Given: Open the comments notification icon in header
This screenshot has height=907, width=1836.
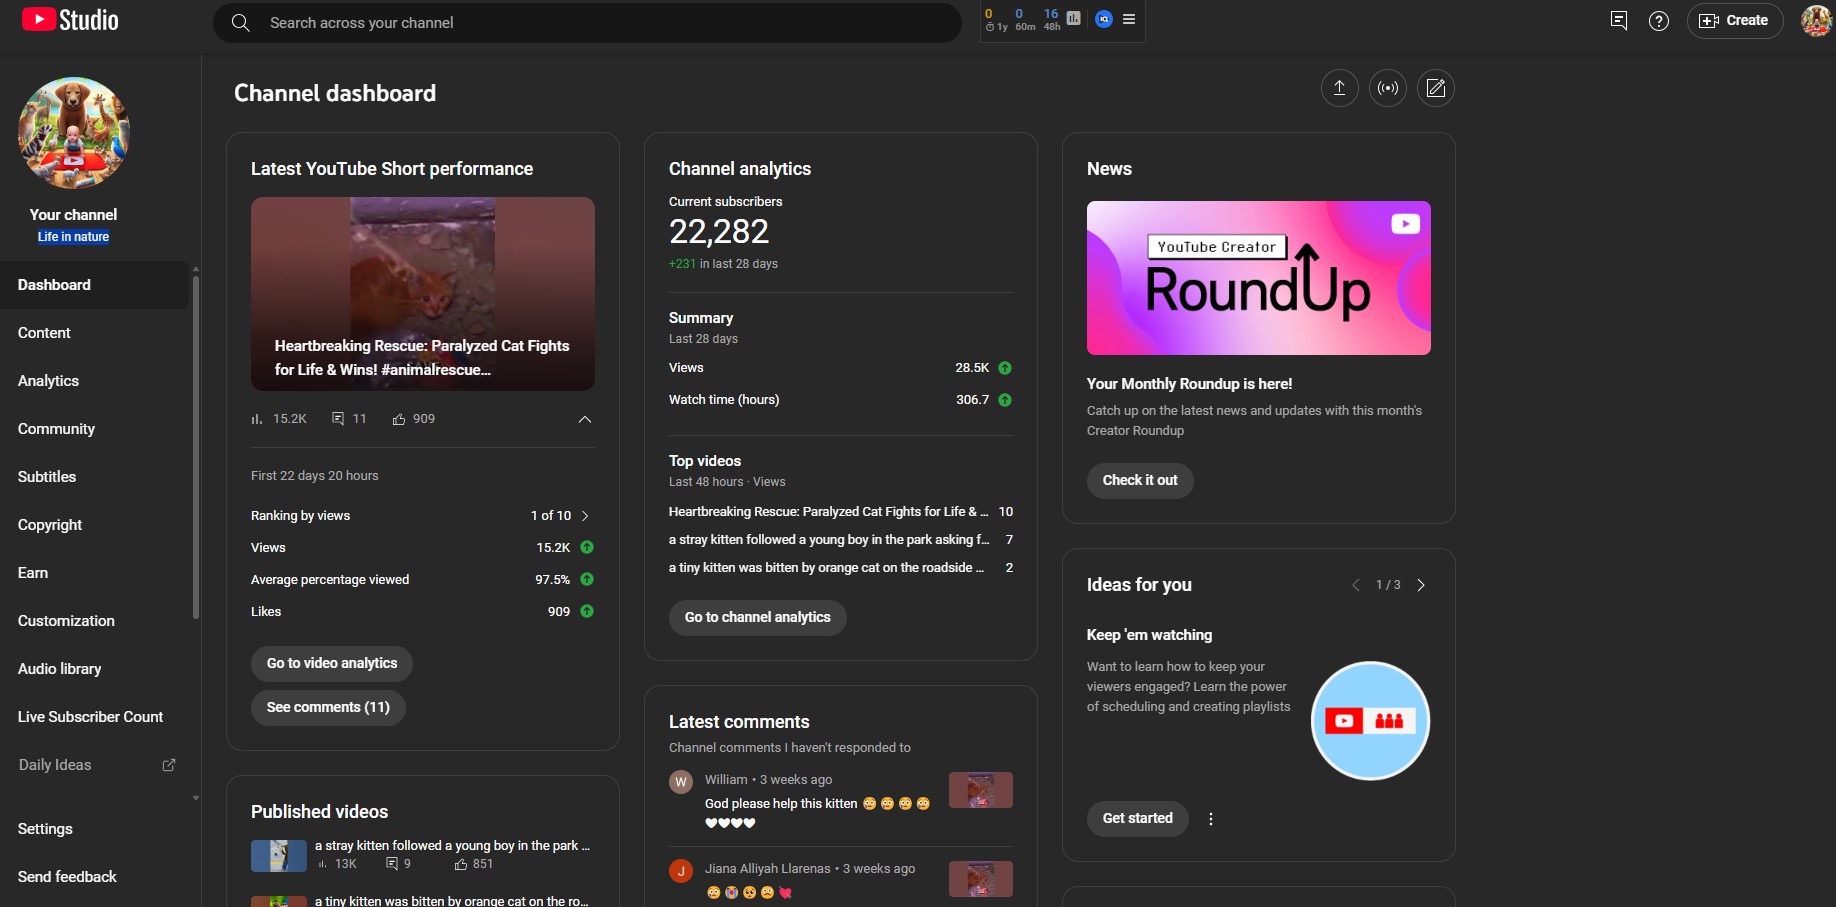Looking at the screenshot, I should (x=1618, y=21).
